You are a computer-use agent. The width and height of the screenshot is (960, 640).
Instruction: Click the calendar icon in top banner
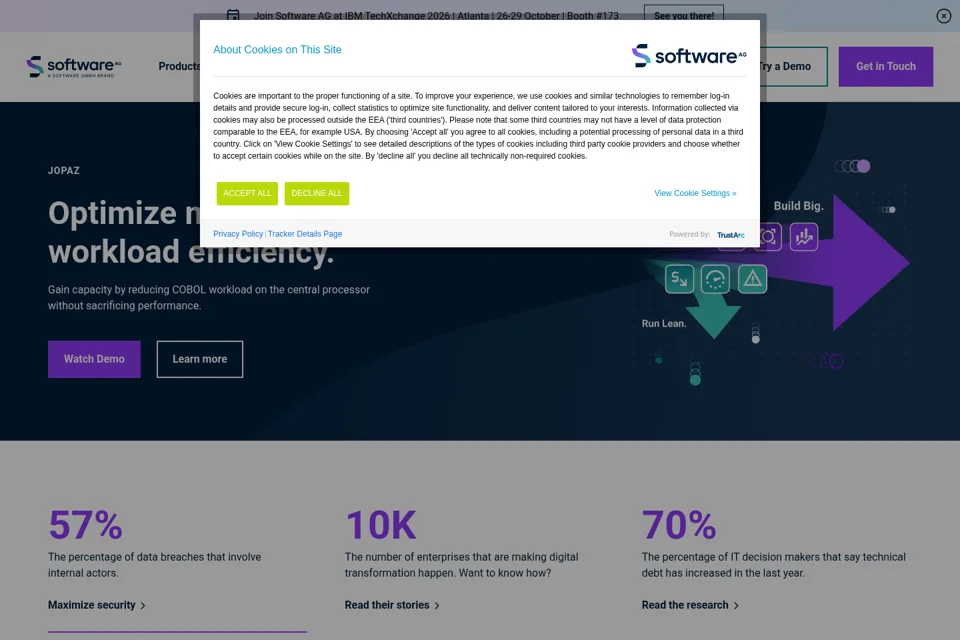pyautogui.click(x=233, y=15)
